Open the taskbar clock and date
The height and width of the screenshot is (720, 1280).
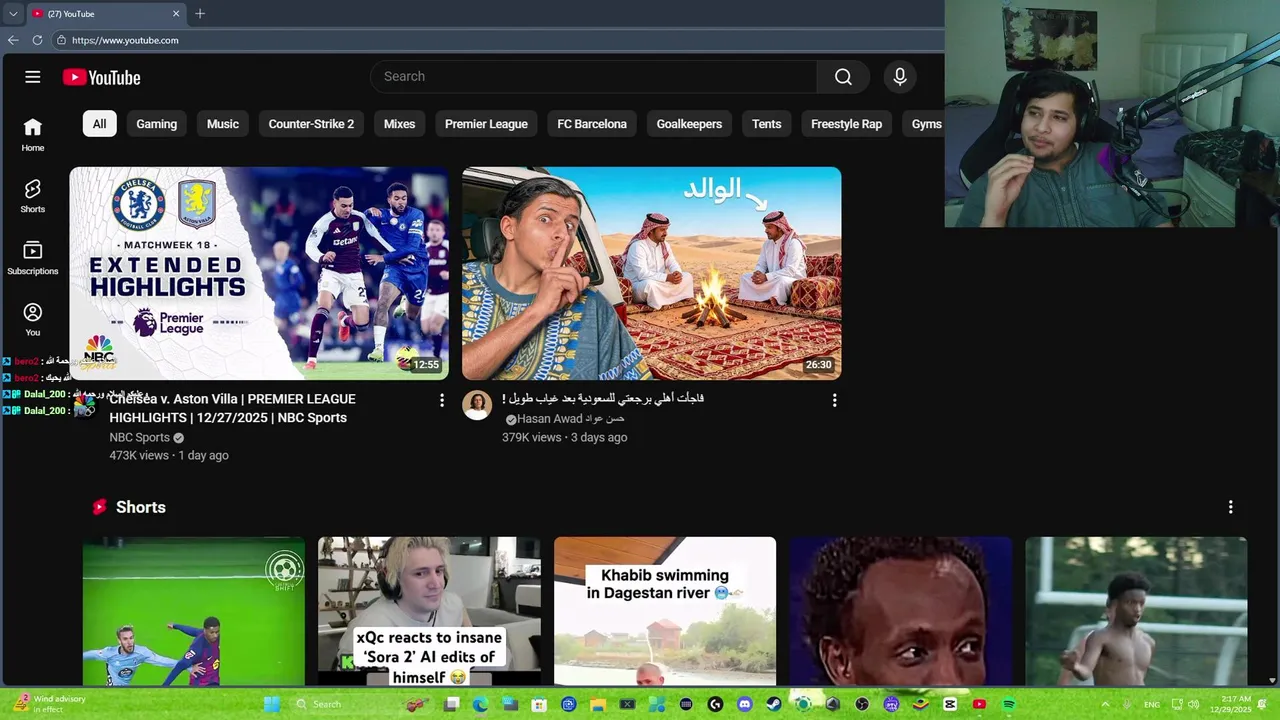coord(1236,704)
